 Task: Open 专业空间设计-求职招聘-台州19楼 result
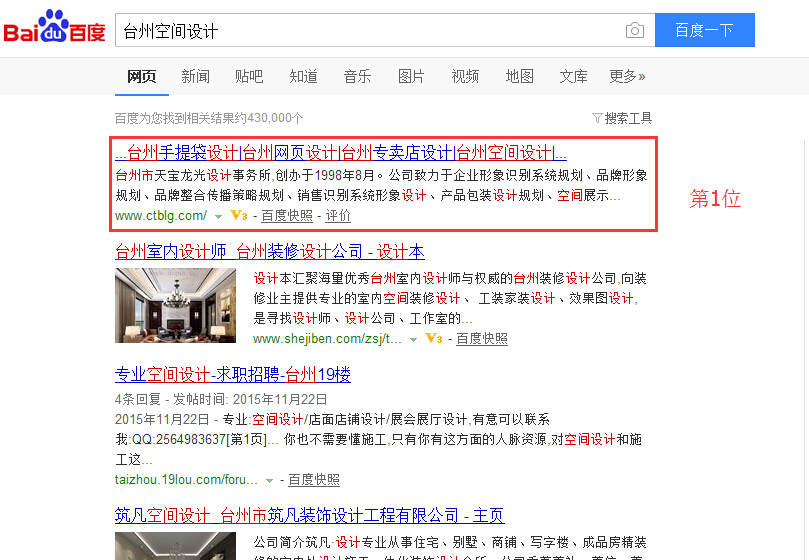coord(233,374)
